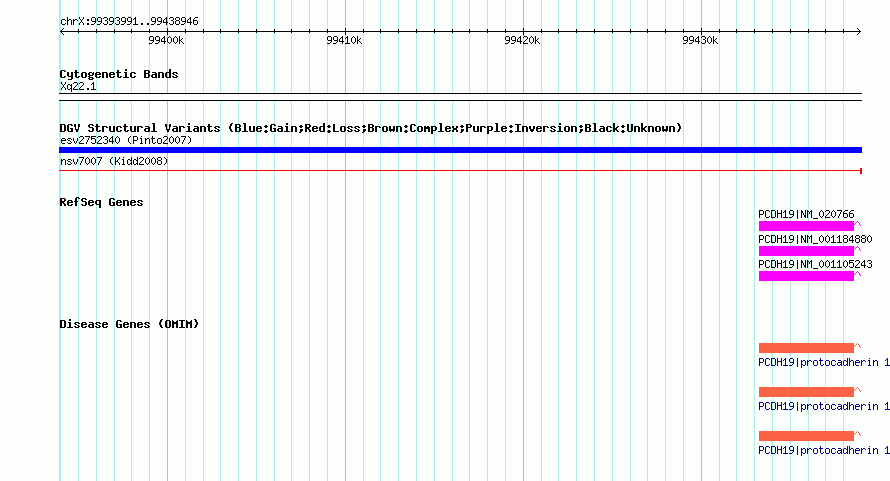The width and height of the screenshot is (890, 481).
Task: Open the first PCDH19|protocadherin OMIM link
Action: tap(824, 362)
